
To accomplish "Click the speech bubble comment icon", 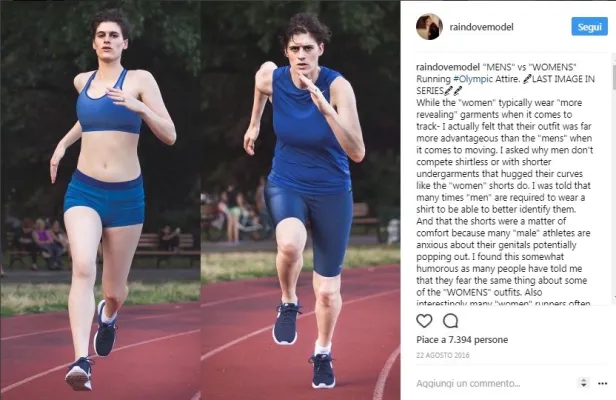I will [x=450, y=321].
